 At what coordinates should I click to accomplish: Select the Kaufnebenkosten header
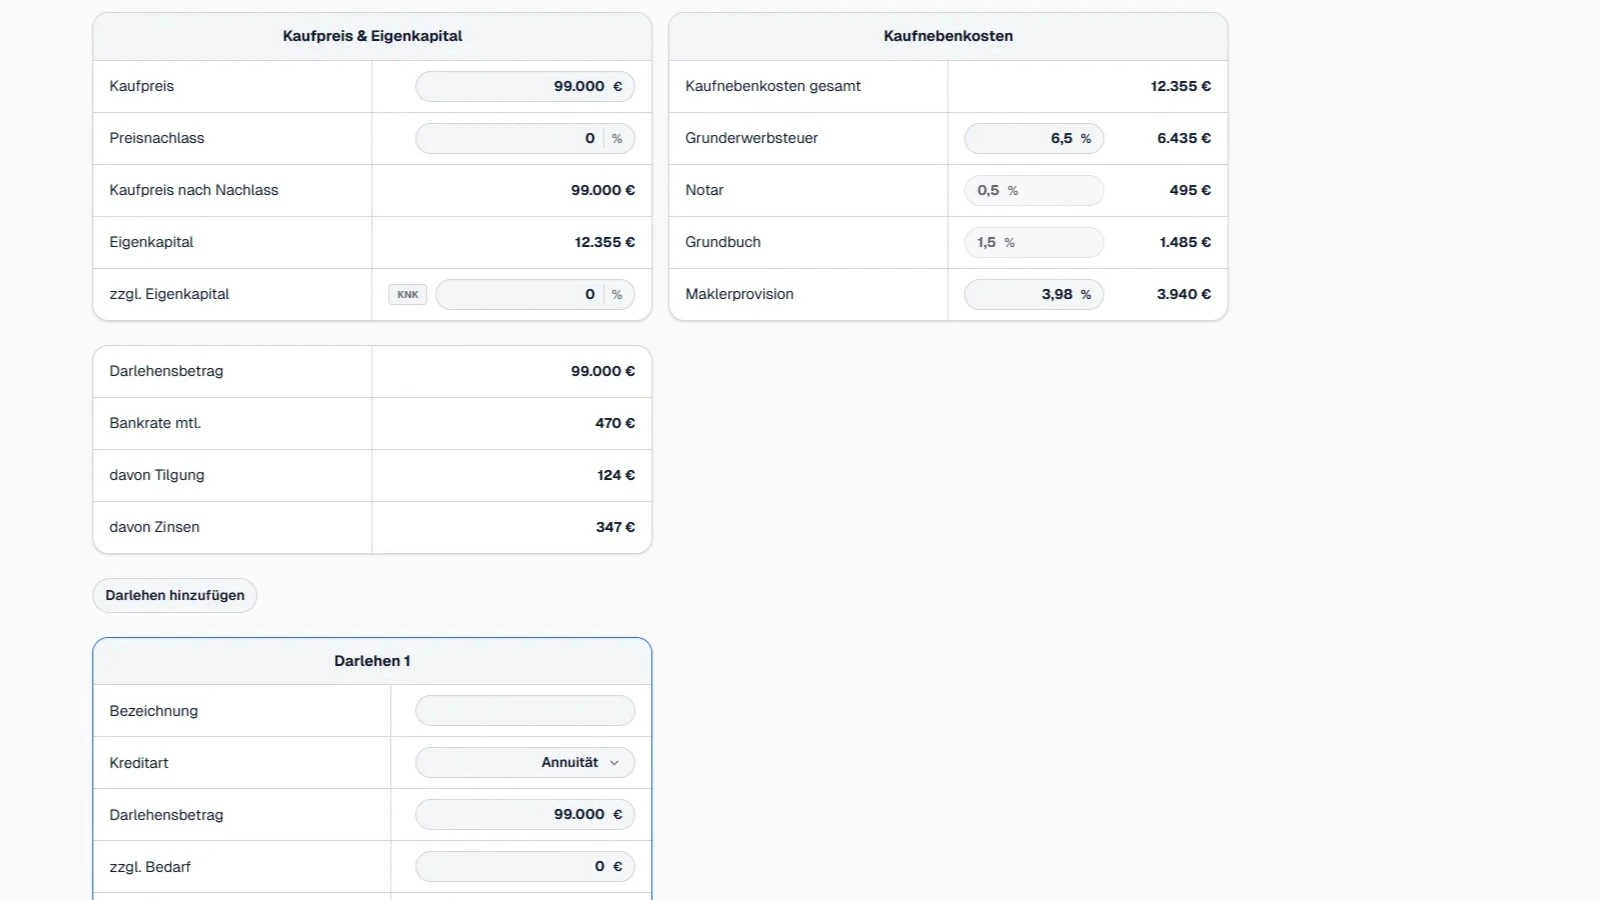click(x=948, y=36)
